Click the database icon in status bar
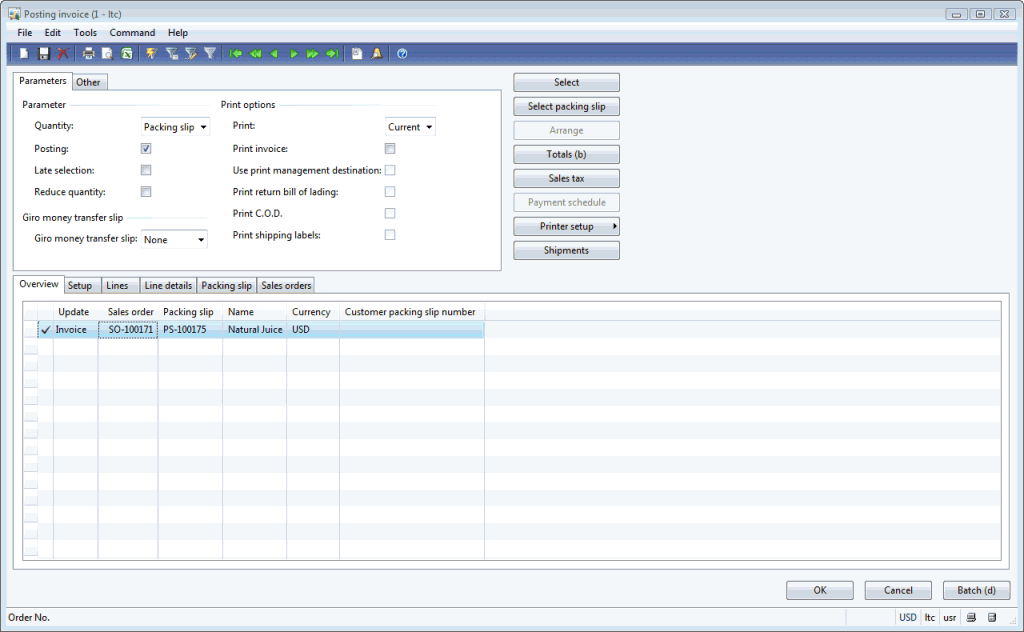The height and width of the screenshot is (632, 1024). point(992,618)
